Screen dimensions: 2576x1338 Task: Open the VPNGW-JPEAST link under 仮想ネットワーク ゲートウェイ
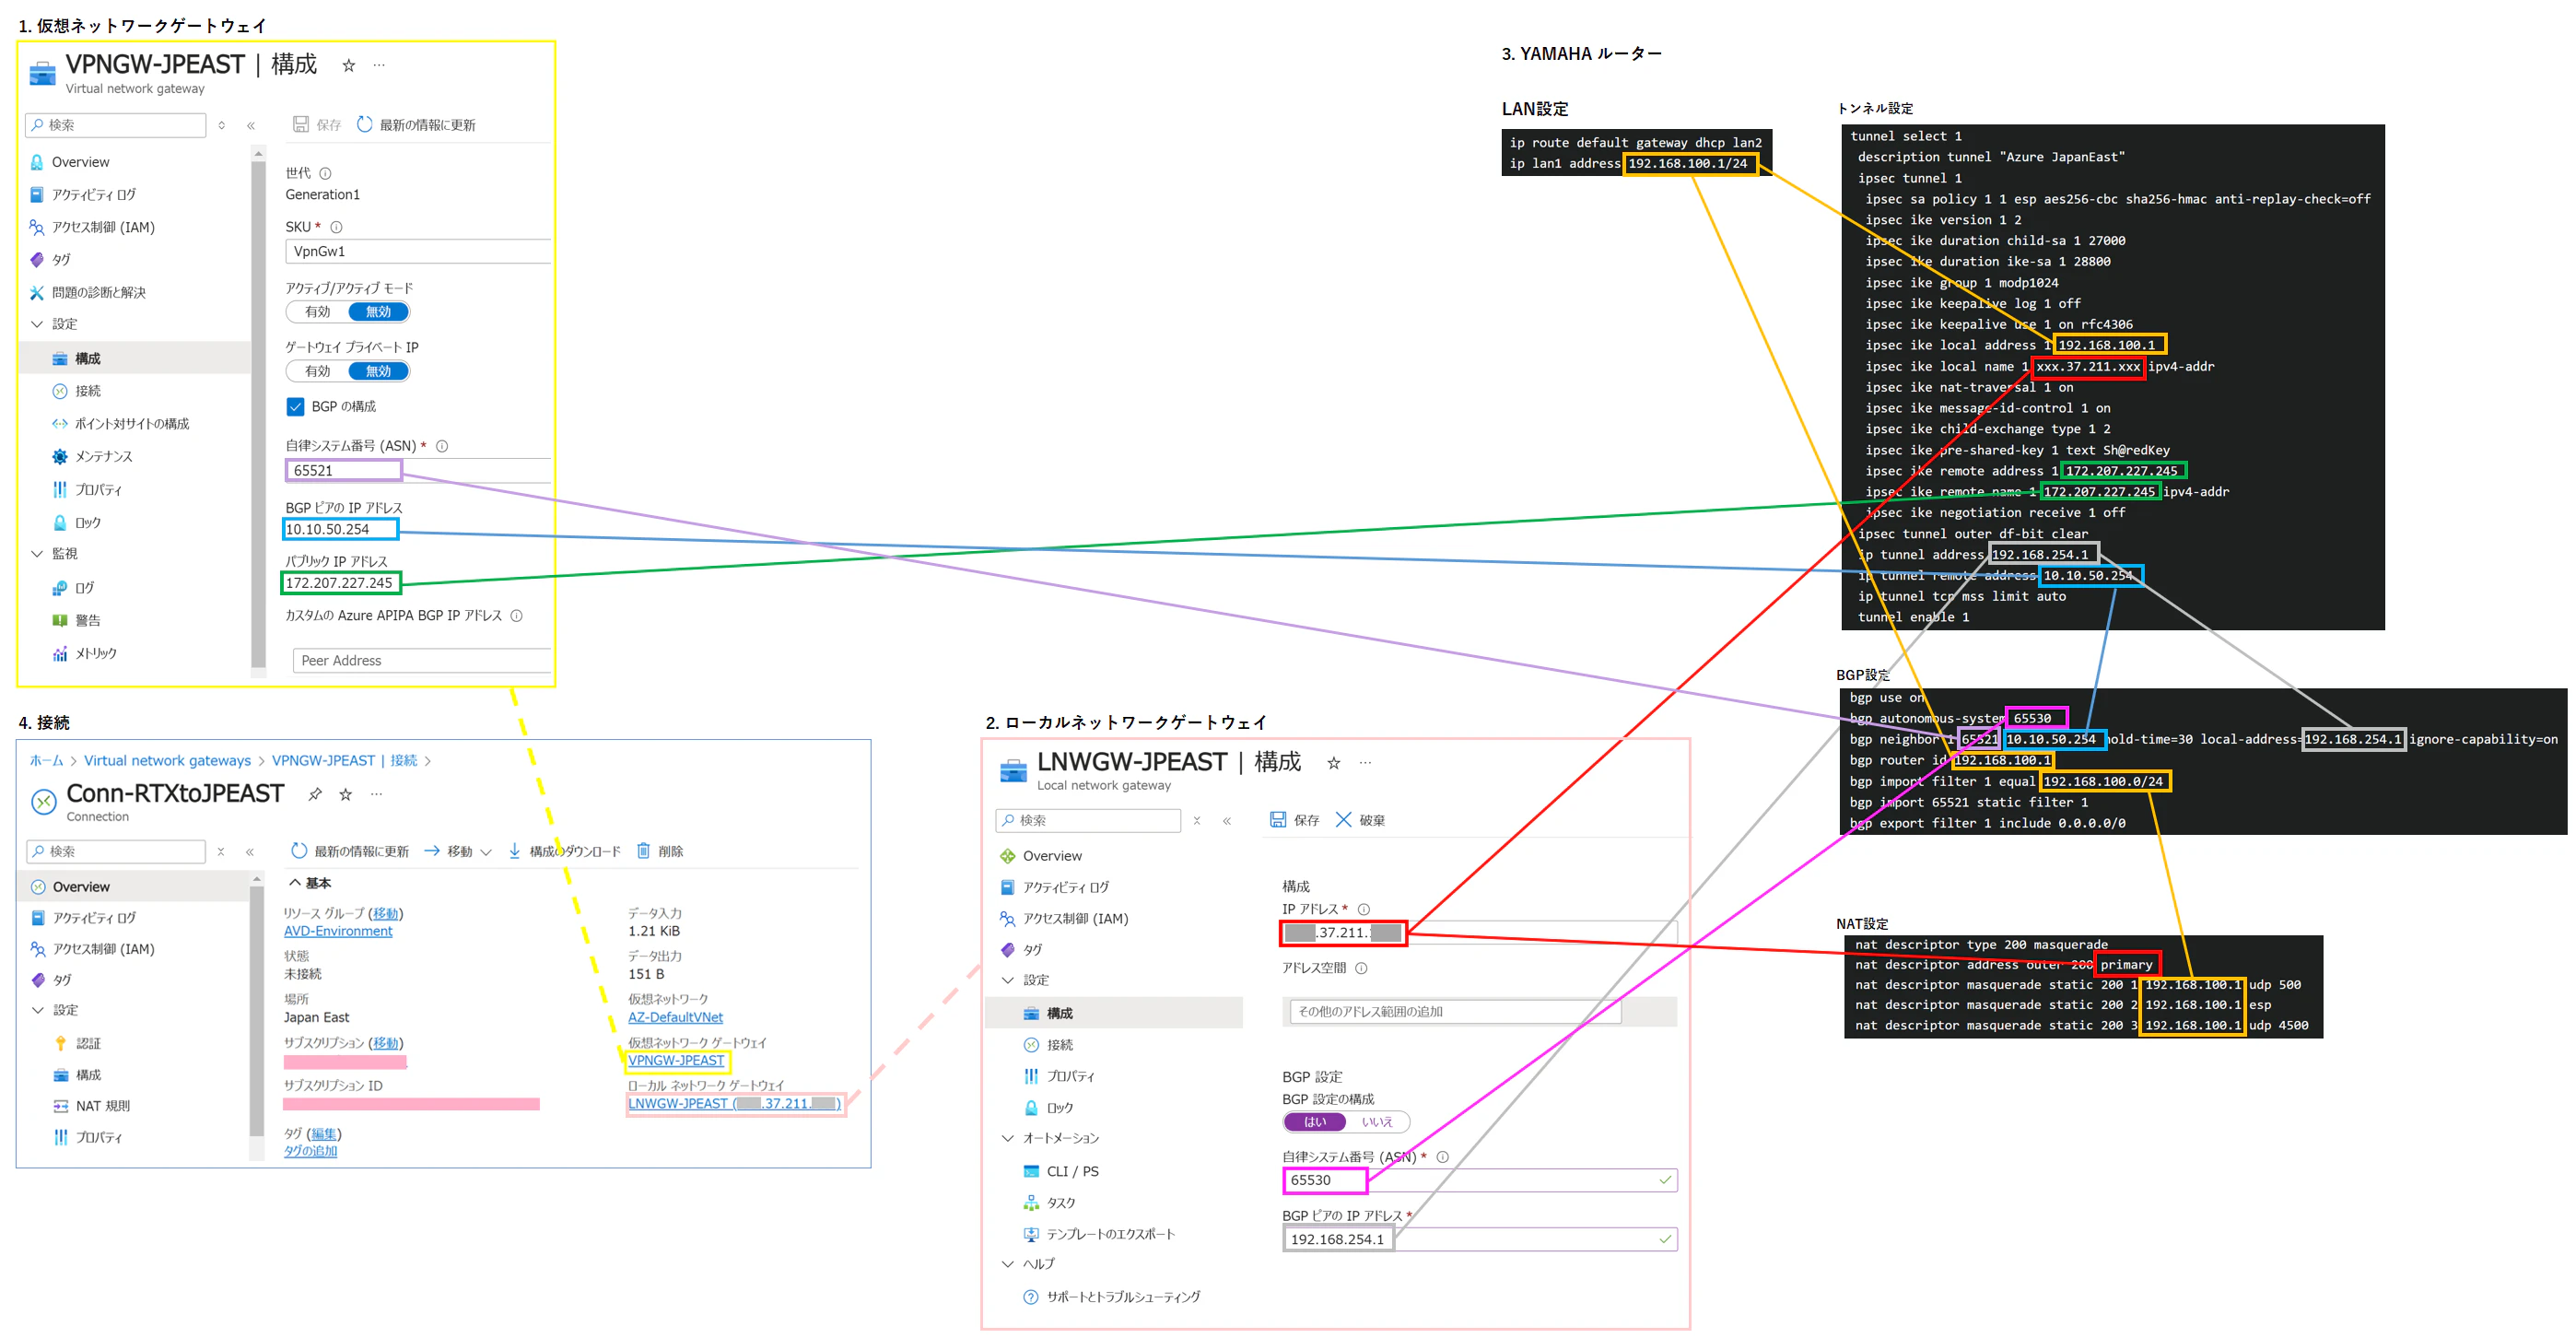[676, 1061]
